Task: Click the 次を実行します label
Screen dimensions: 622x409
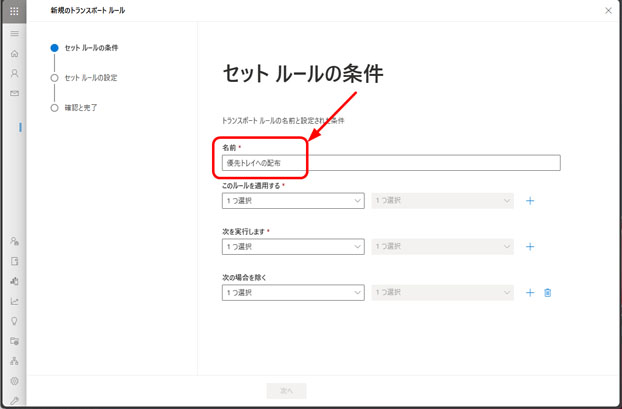Action: click(x=243, y=232)
